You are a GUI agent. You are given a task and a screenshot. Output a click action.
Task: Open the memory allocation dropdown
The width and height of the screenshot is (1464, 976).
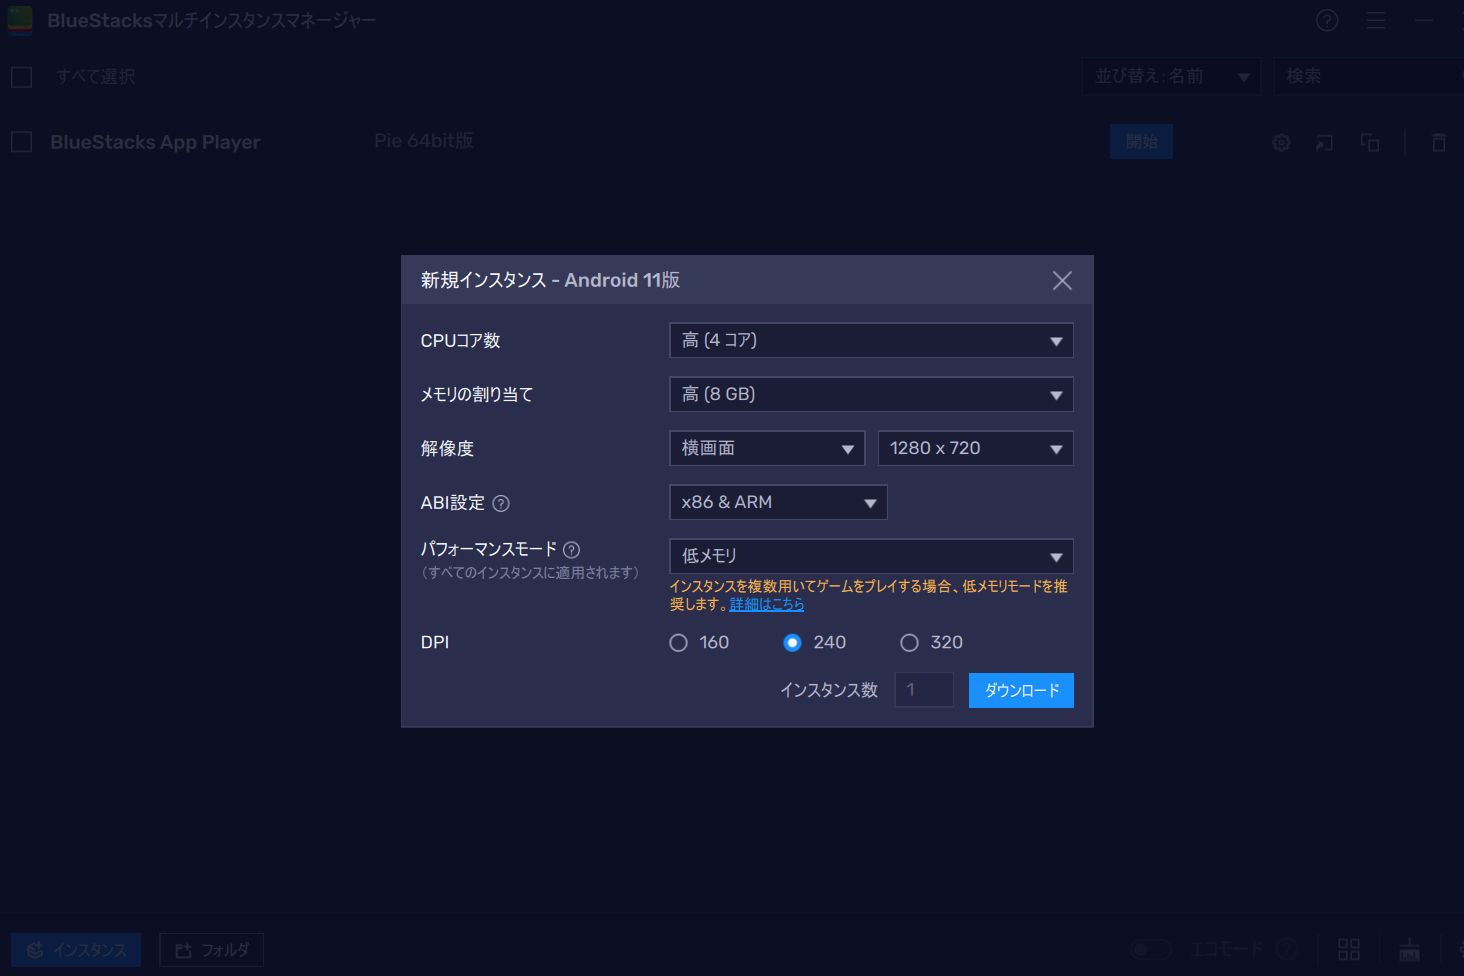coord(871,395)
